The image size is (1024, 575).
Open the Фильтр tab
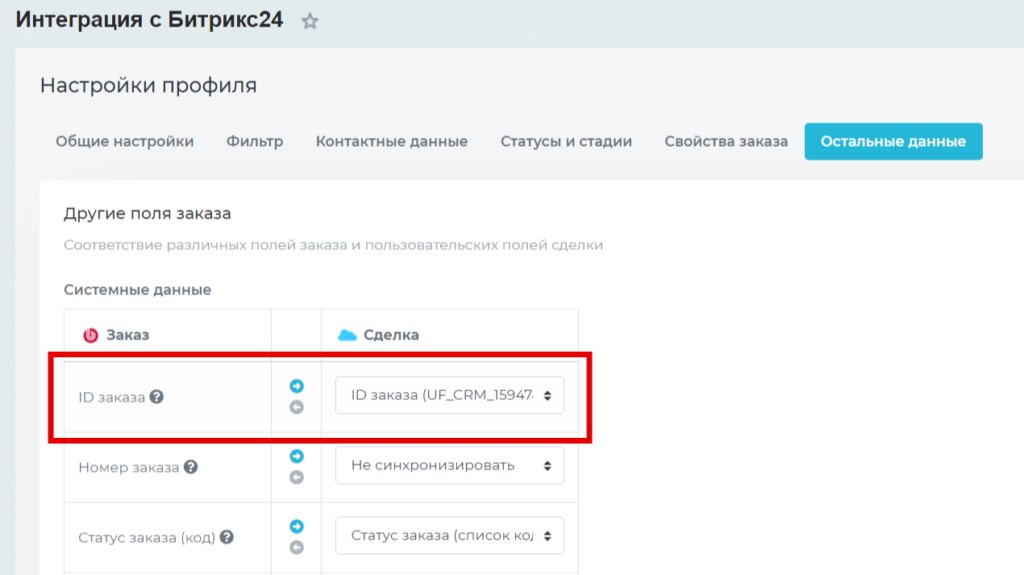click(x=255, y=141)
